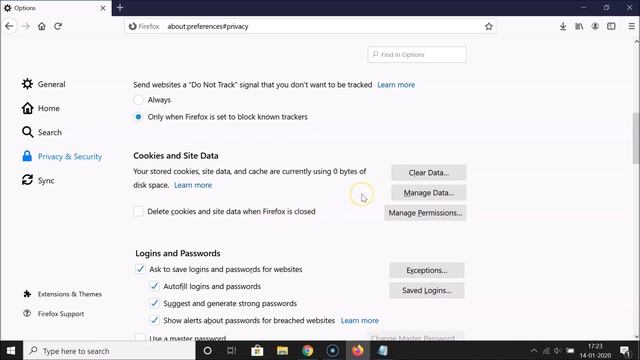This screenshot has width=640, height=360.
Task: Open Learn more about Do Not Track
Action: 396,84
